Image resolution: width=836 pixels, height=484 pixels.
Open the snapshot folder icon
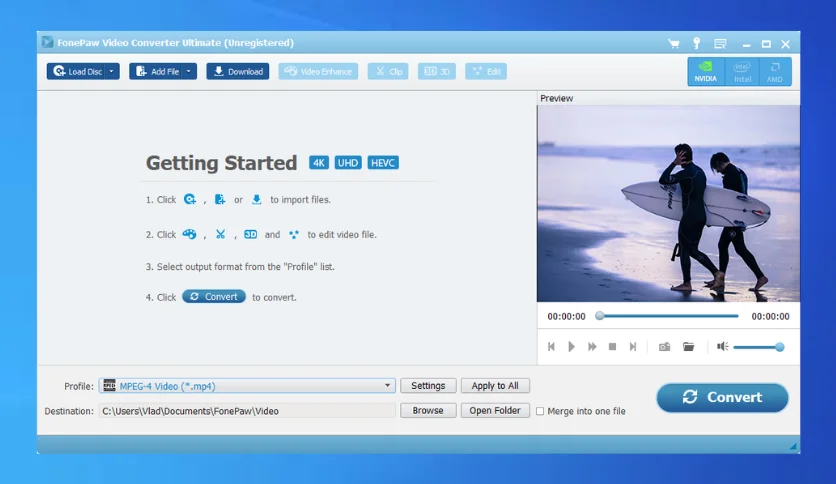click(688, 347)
